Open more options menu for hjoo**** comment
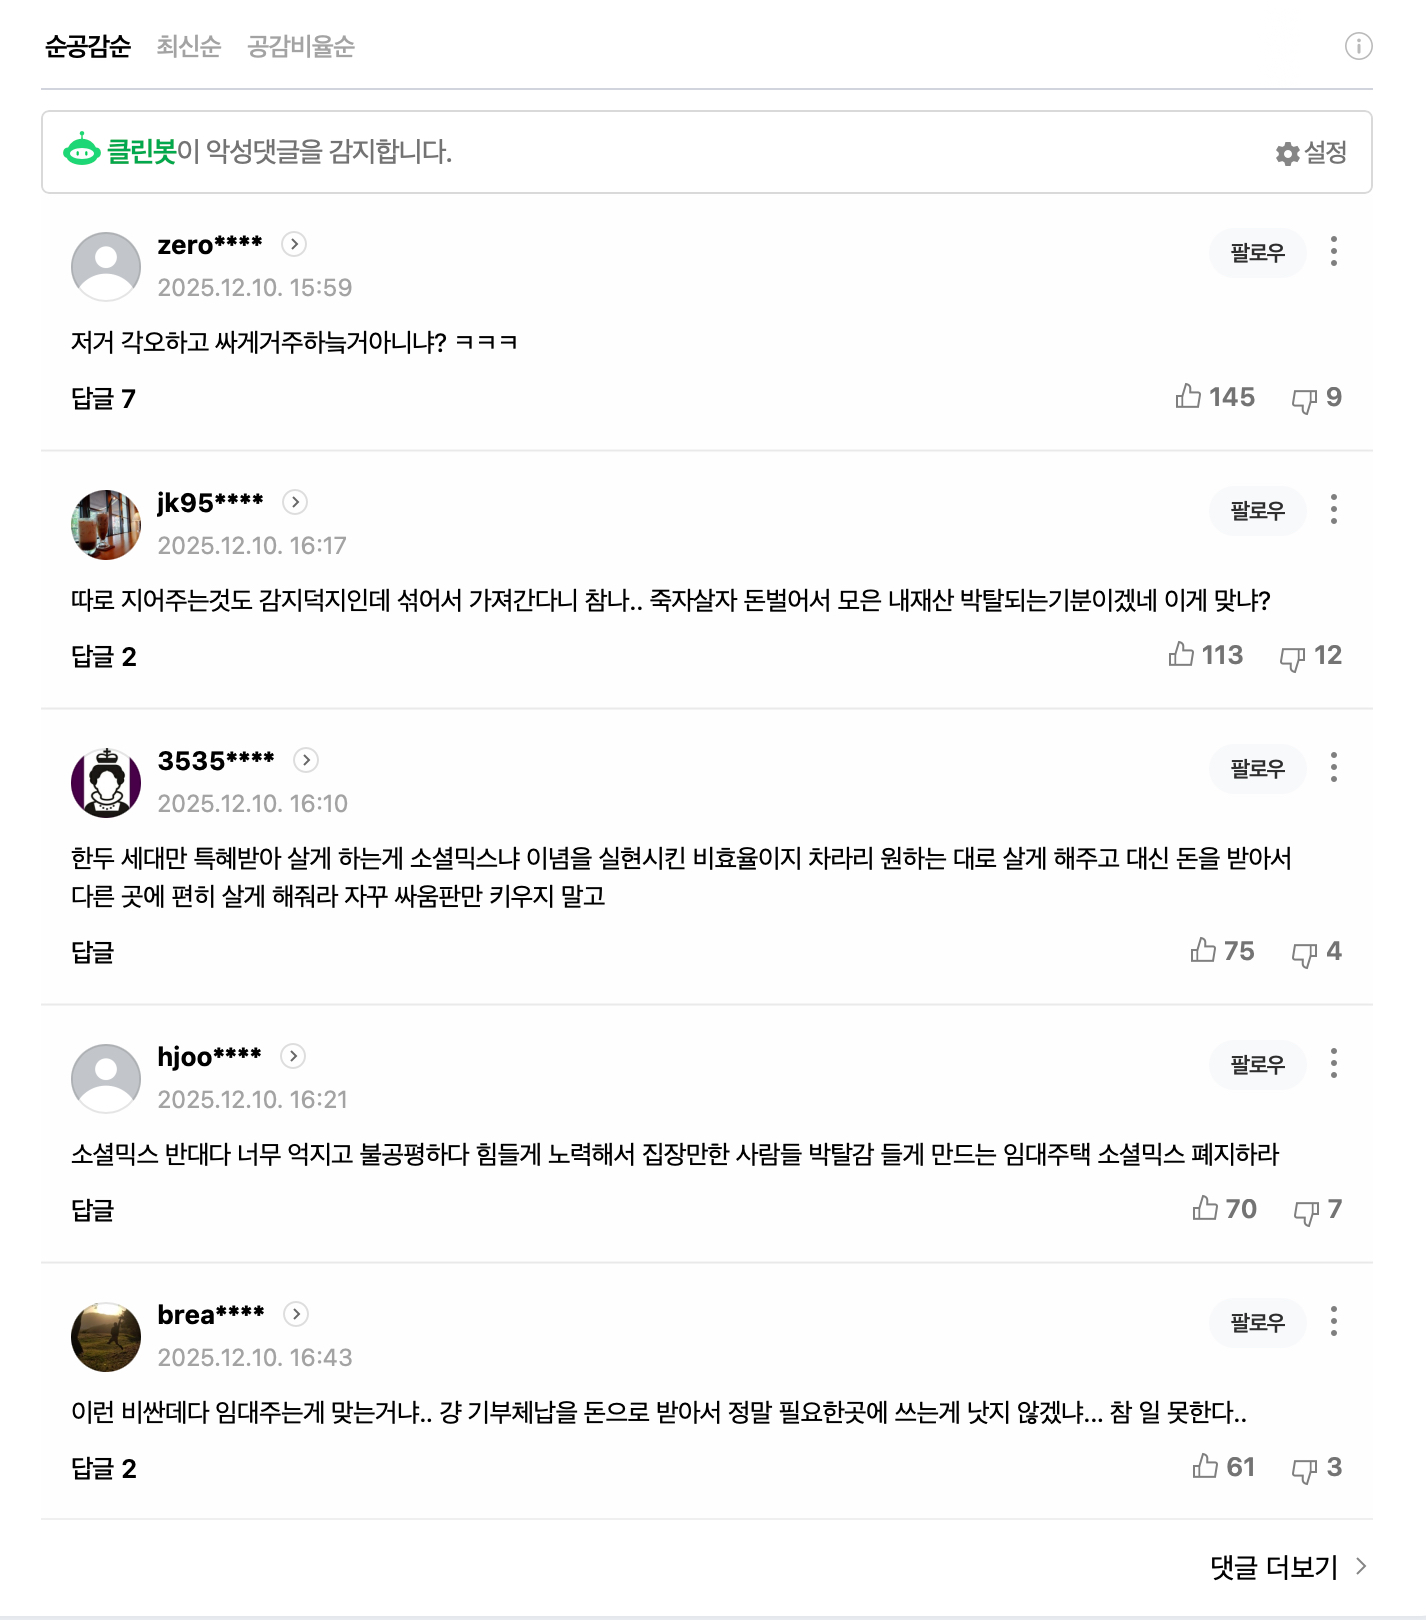This screenshot has width=1426, height=1620. tap(1333, 1064)
